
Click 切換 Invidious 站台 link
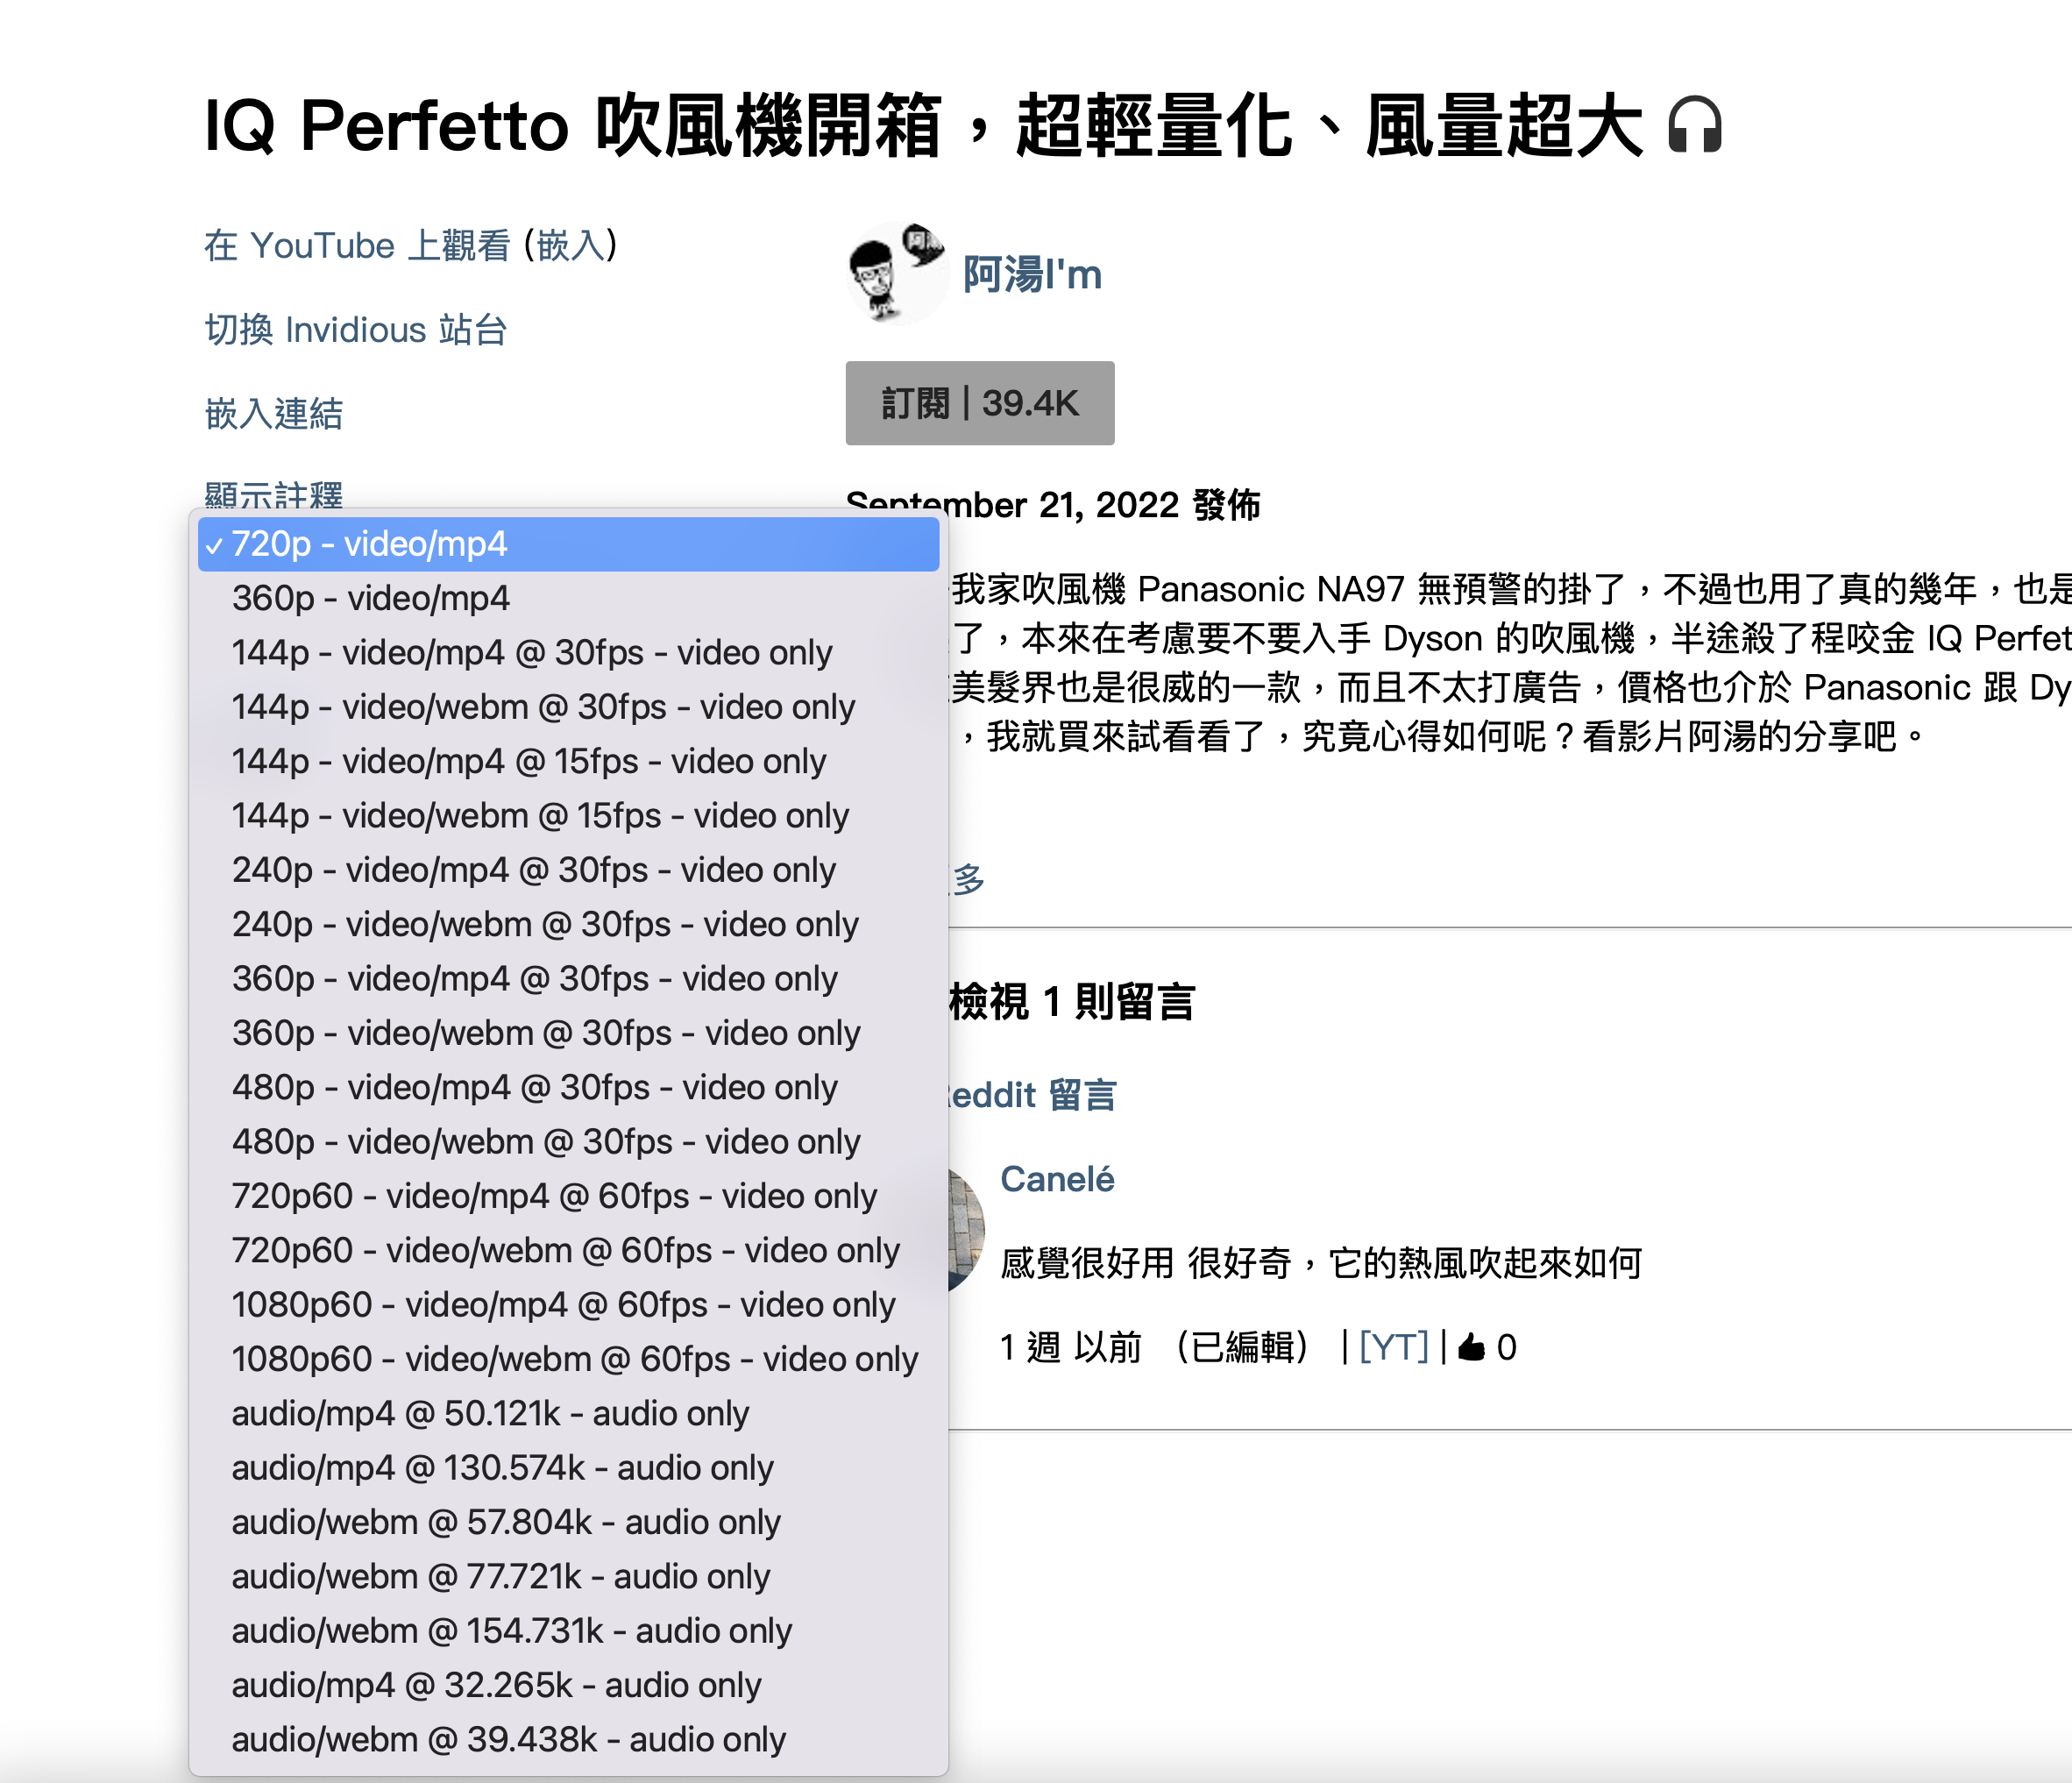[356, 330]
